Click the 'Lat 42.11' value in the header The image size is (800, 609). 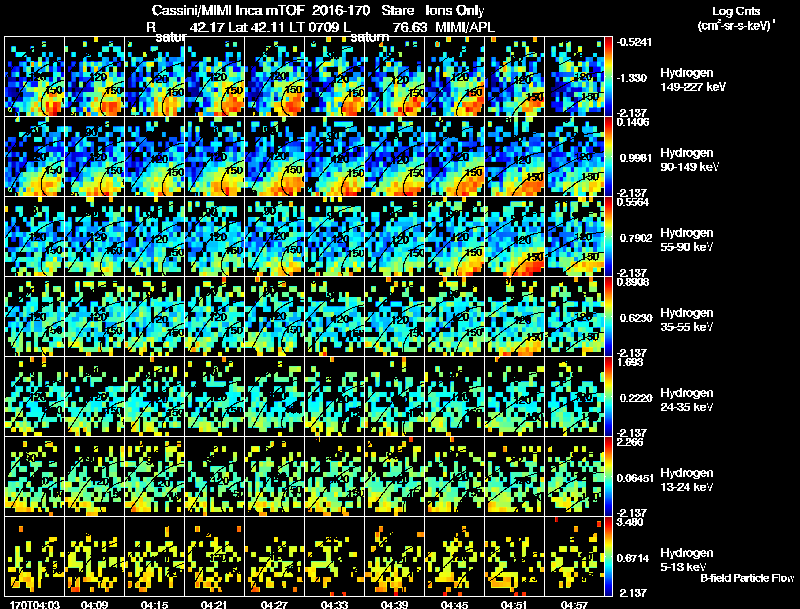(x=257, y=27)
